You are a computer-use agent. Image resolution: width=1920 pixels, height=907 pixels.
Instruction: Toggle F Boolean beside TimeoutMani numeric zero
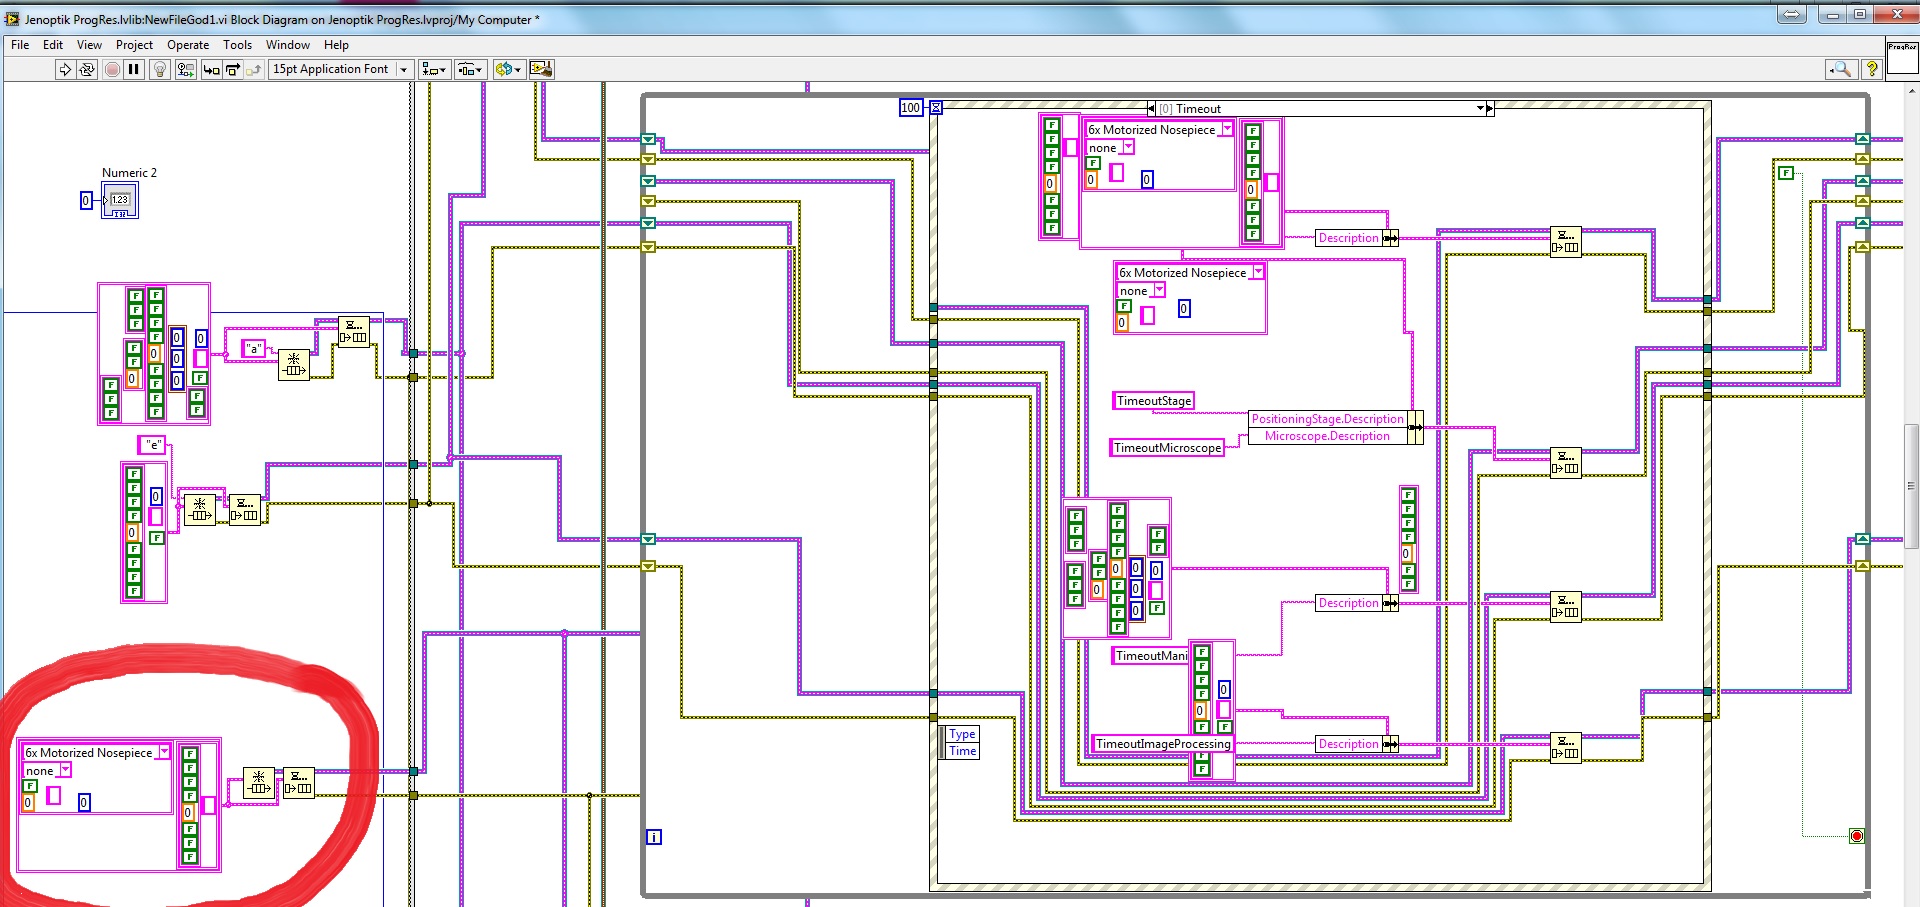coord(1224,727)
